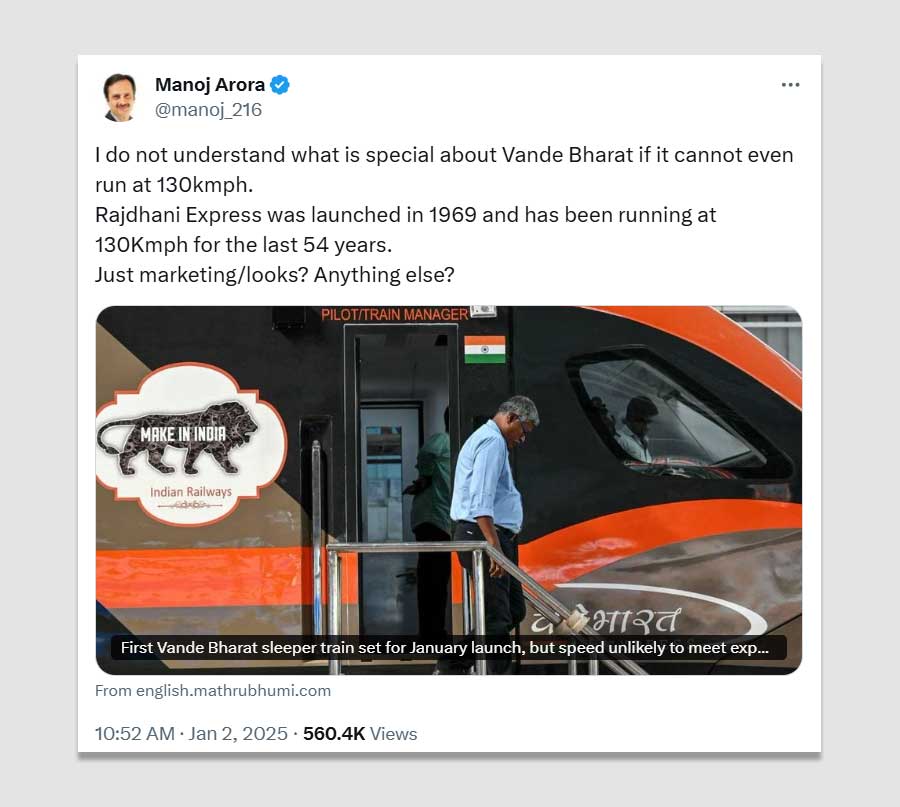Click the tweet text about Rajdhani Express
Screen dimensions: 900x807
tap(405, 230)
